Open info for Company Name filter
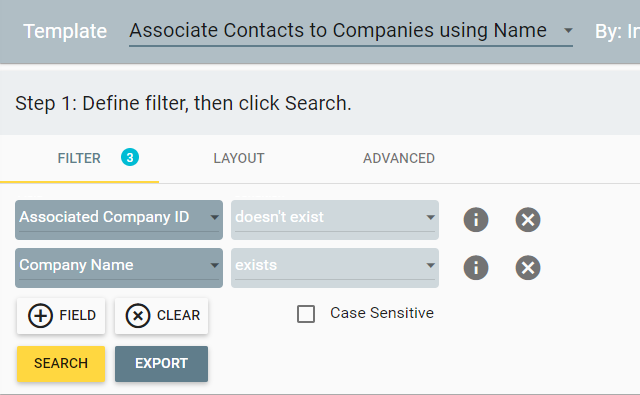The image size is (640, 395). point(476,268)
